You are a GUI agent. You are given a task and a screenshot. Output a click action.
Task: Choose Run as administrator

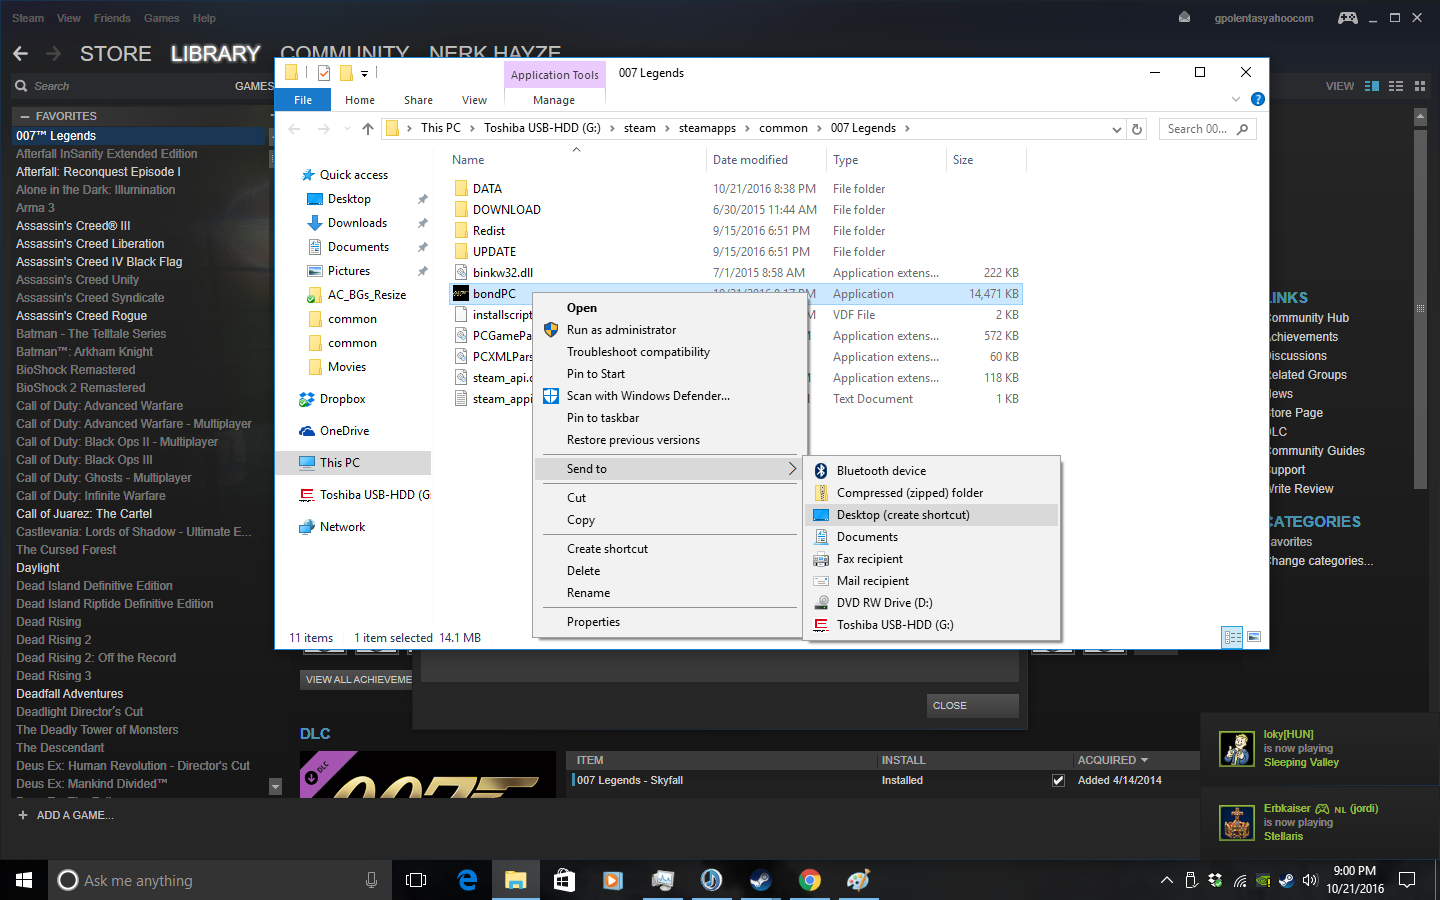[x=621, y=330]
